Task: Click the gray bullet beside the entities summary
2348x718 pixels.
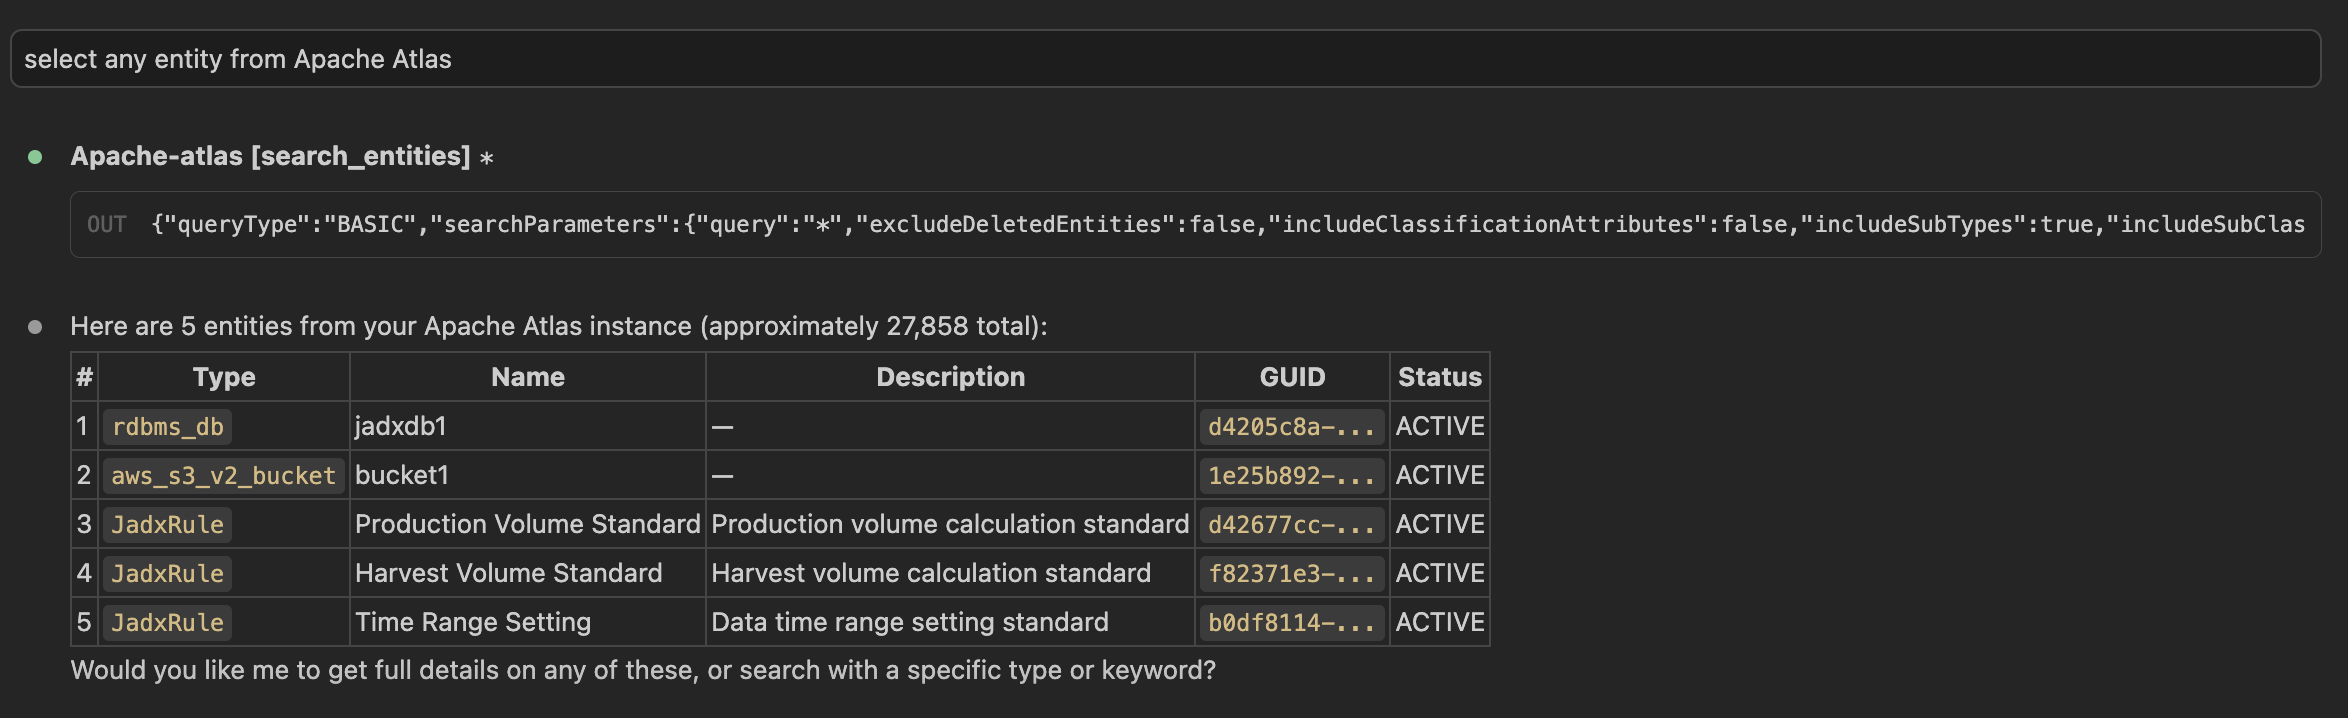Action: (35, 327)
